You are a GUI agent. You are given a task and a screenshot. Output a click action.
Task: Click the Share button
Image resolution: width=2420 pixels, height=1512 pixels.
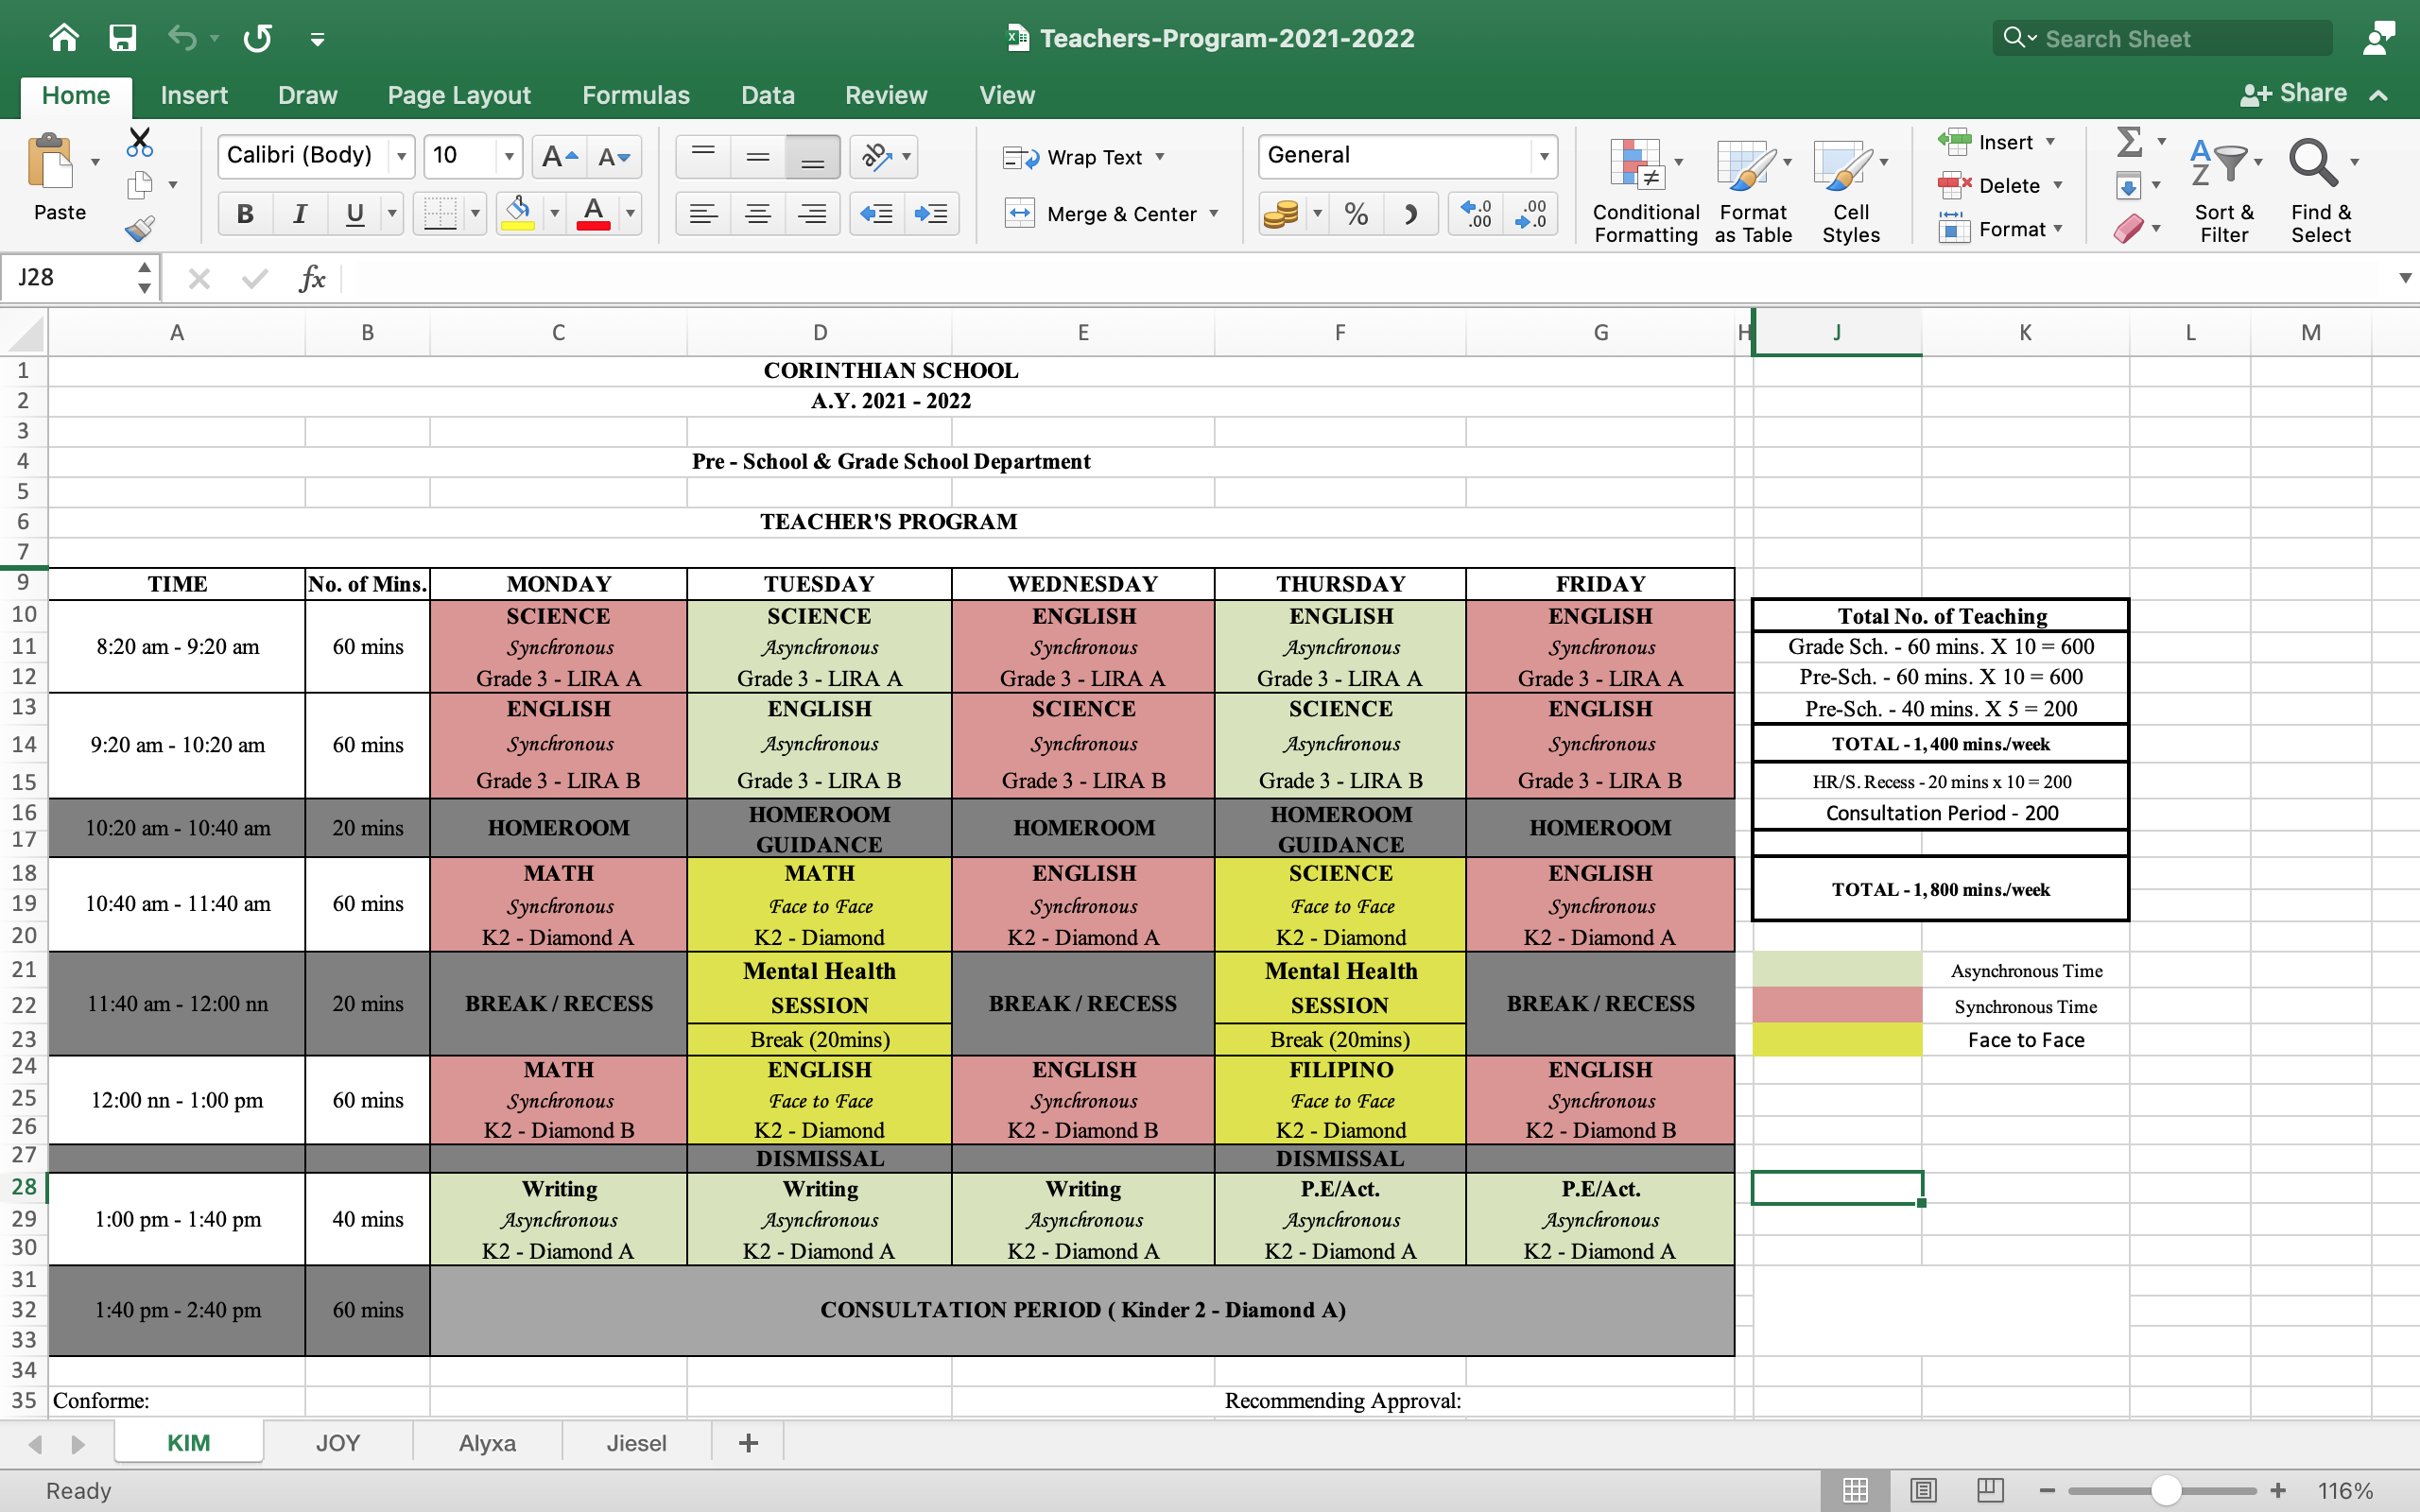tap(2294, 94)
